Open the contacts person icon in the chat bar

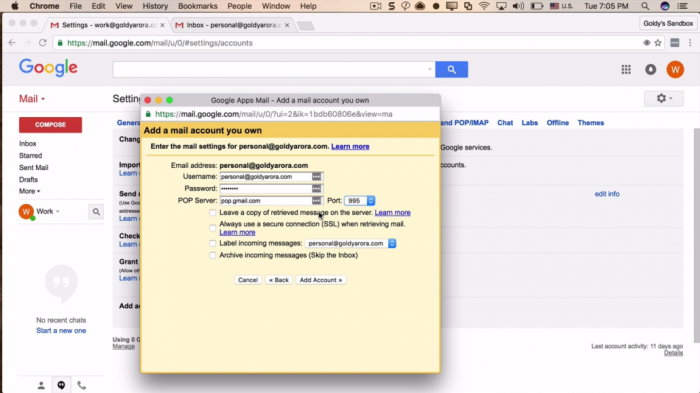coord(41,385)
